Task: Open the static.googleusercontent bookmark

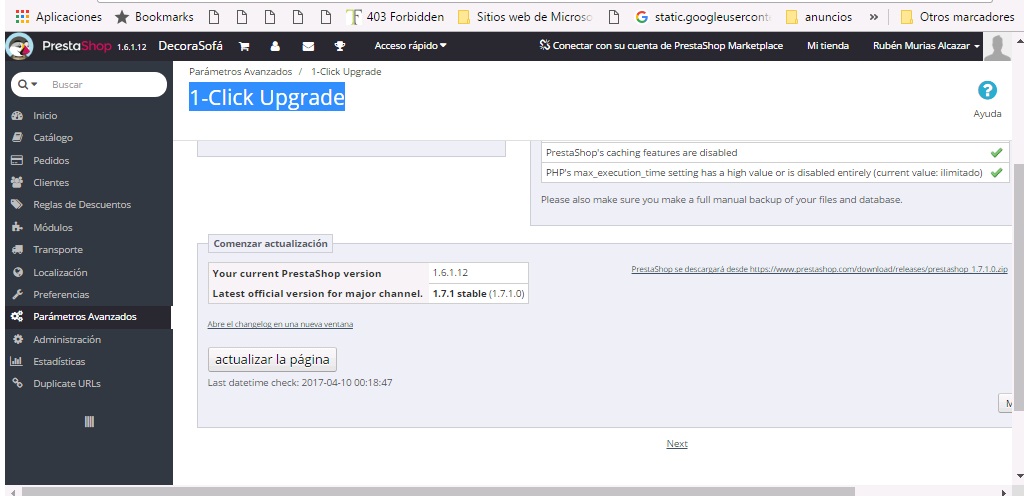Action: pos(704,17)
